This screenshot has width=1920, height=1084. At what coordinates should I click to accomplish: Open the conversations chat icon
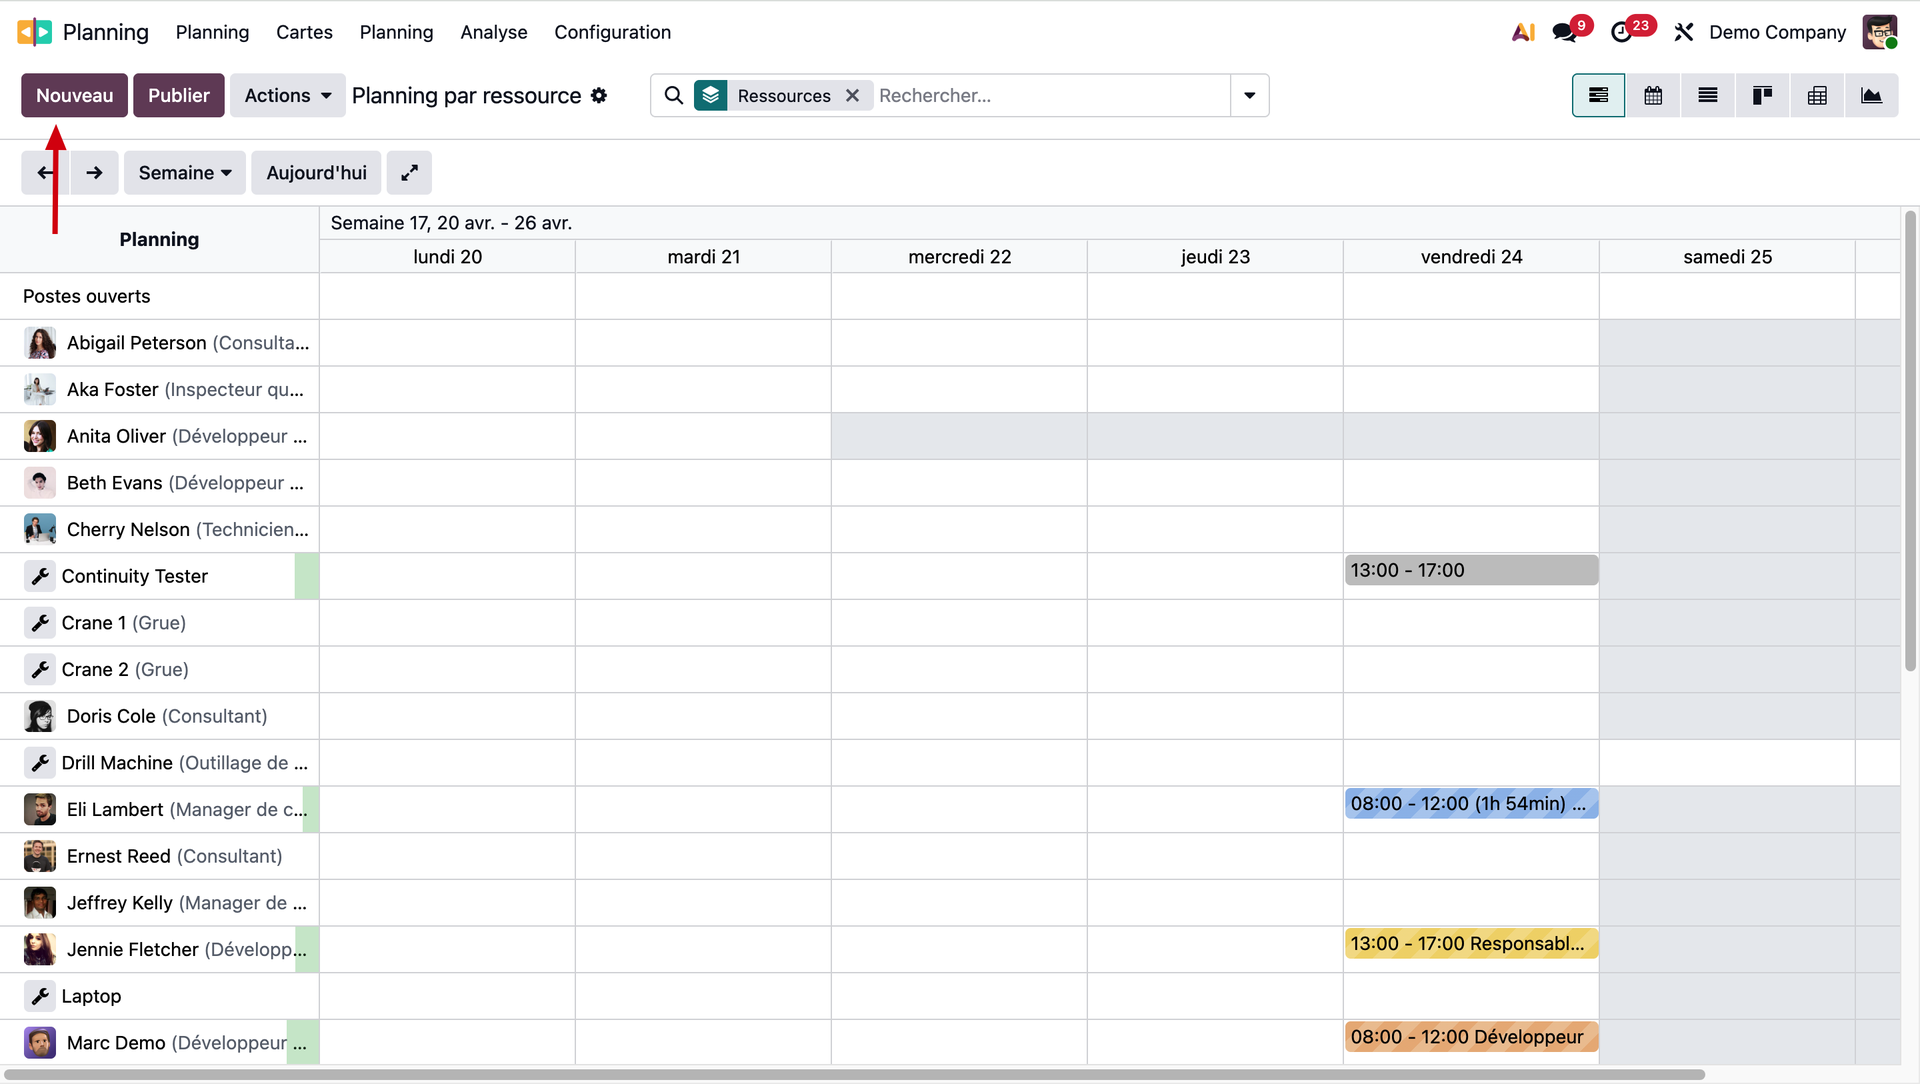coord(1564,33)
